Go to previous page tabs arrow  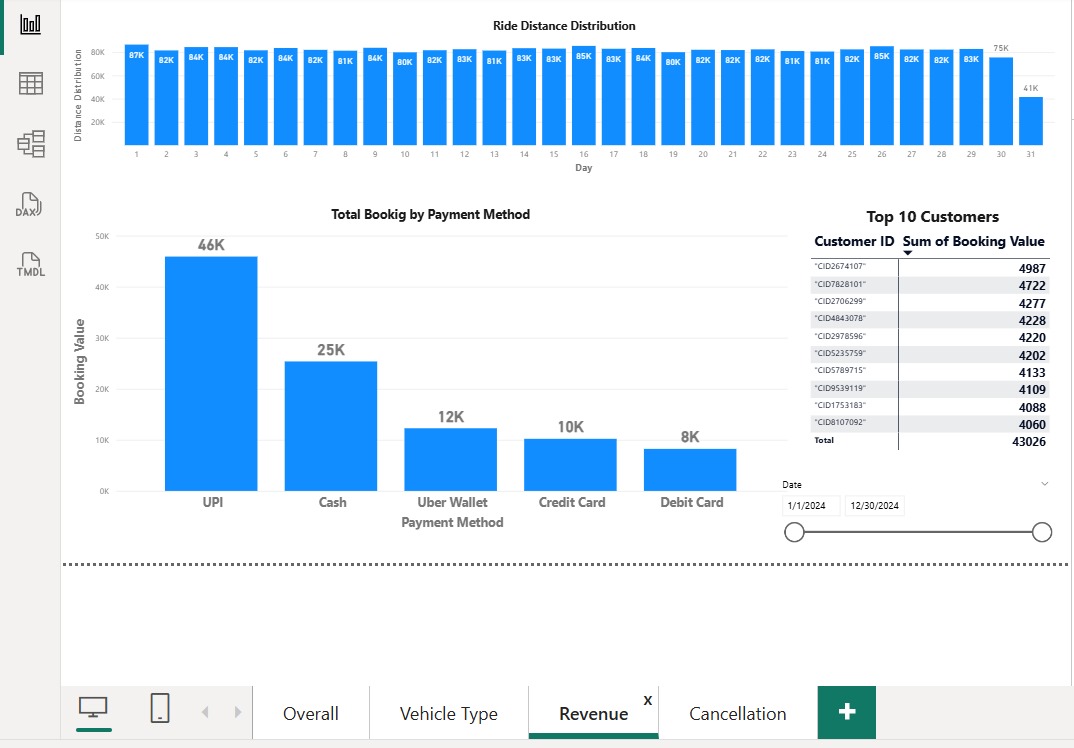pyautogui.click(x=205, y=712)
